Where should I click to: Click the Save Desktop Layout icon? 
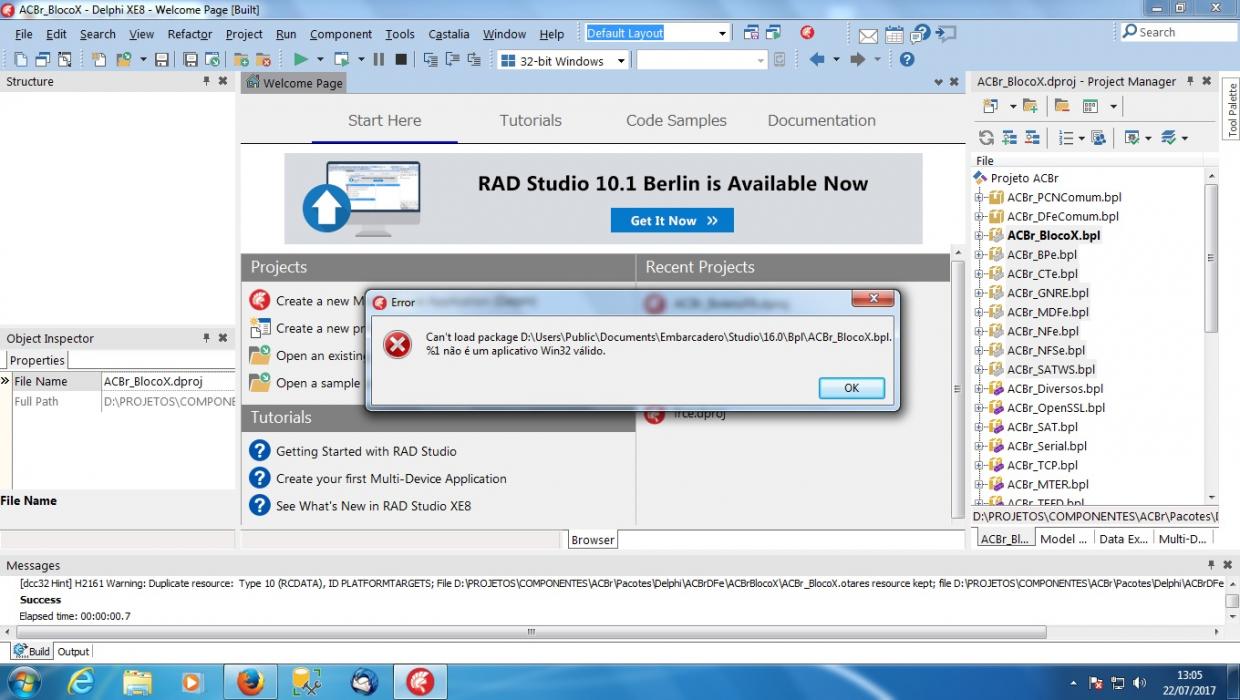pyautogui.click(x=752, y=33)
